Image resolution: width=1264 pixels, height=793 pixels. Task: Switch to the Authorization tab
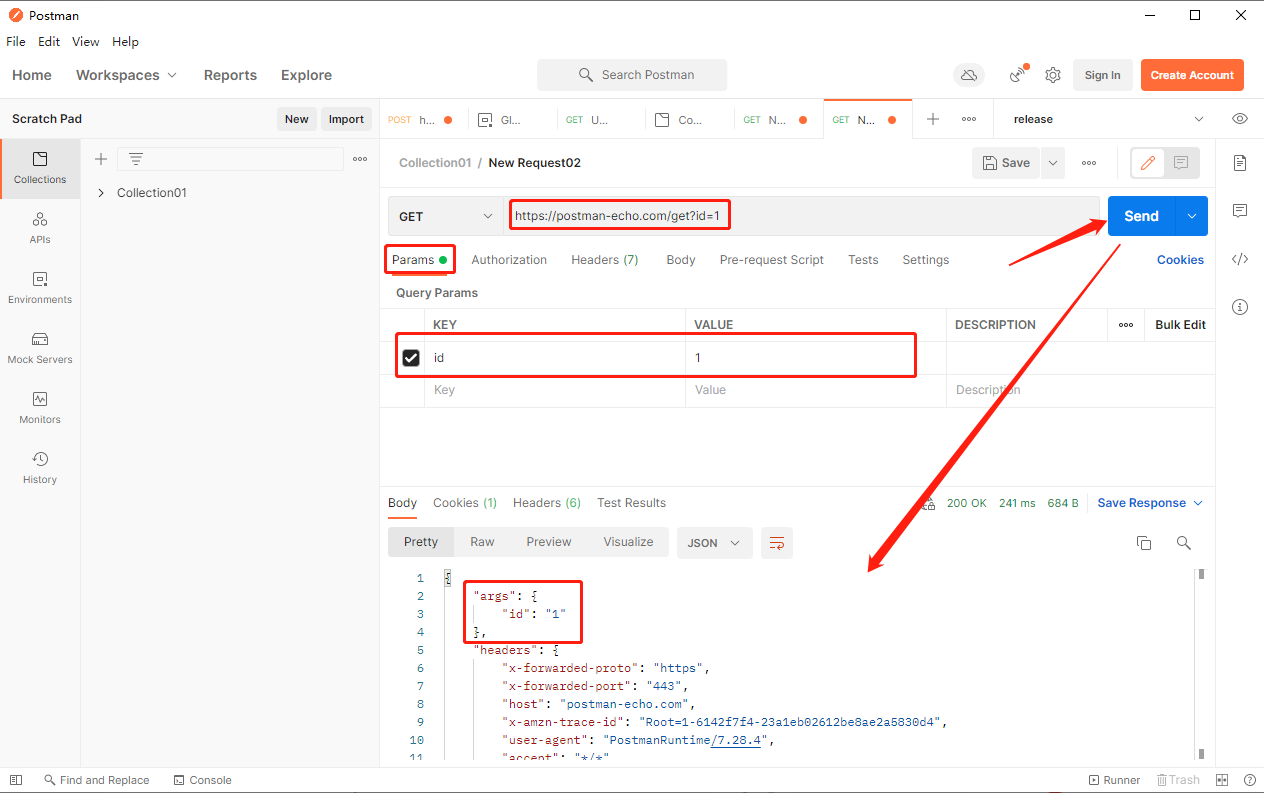509,260
